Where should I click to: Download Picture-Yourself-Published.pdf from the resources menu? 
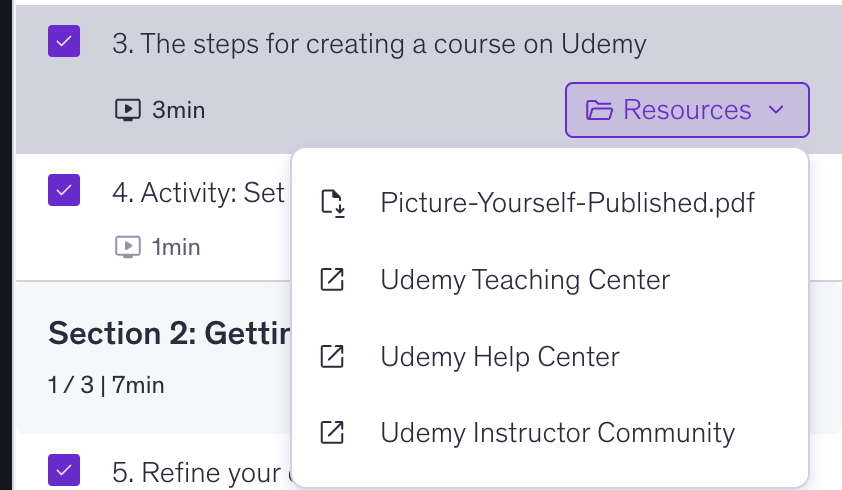[567, 203]
